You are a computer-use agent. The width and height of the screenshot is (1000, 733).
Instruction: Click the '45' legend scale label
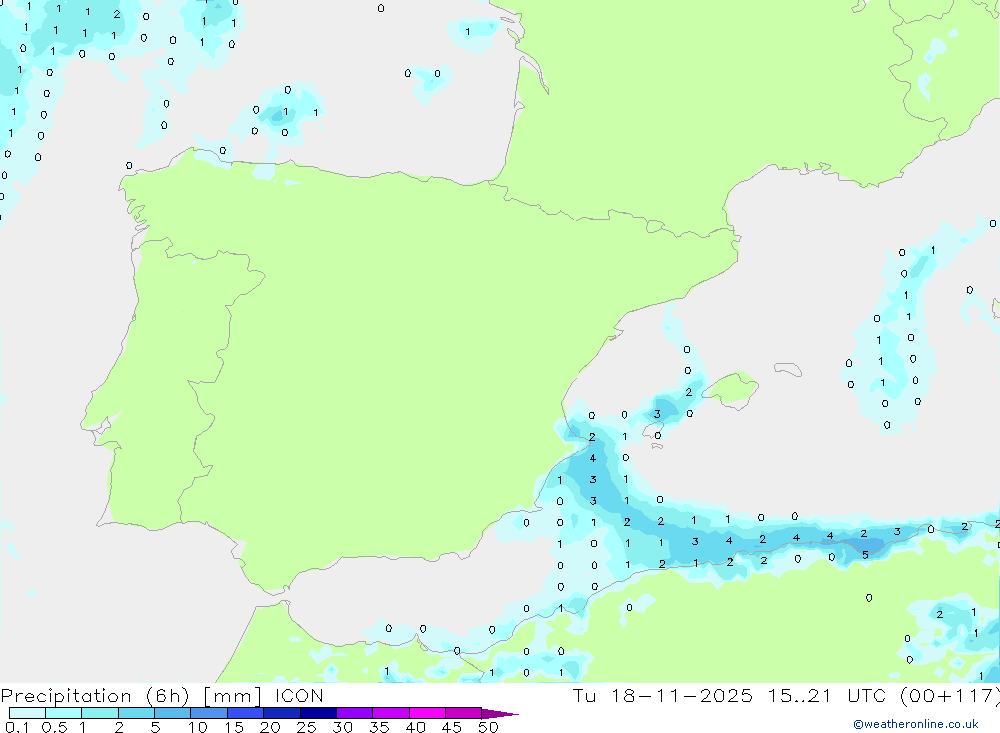(x=452, y=727)
